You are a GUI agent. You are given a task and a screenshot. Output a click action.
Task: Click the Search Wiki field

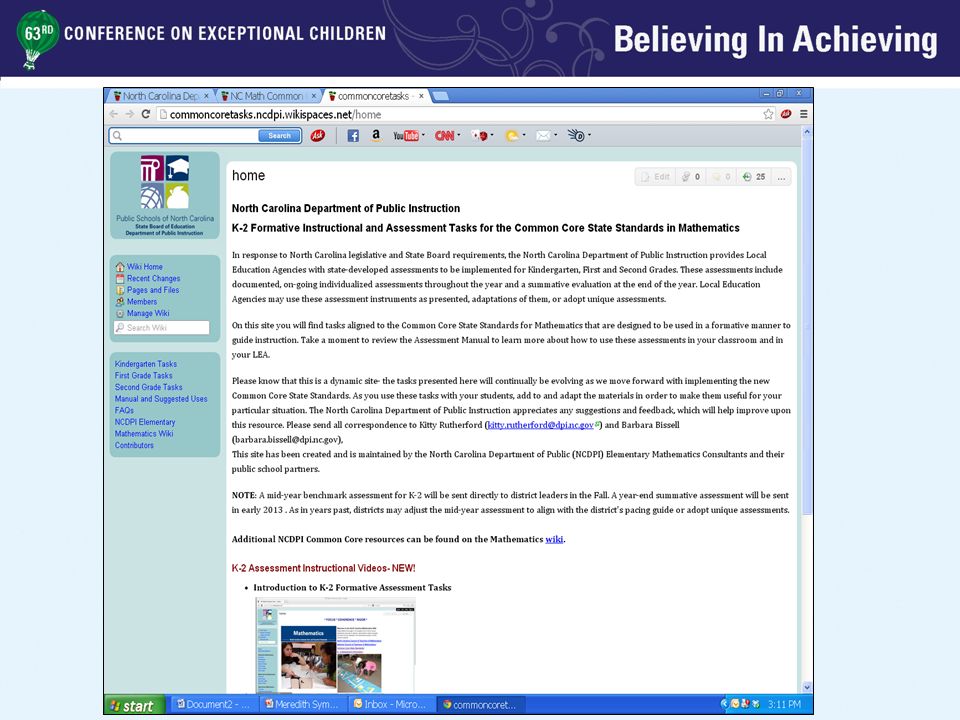point(162,328)
